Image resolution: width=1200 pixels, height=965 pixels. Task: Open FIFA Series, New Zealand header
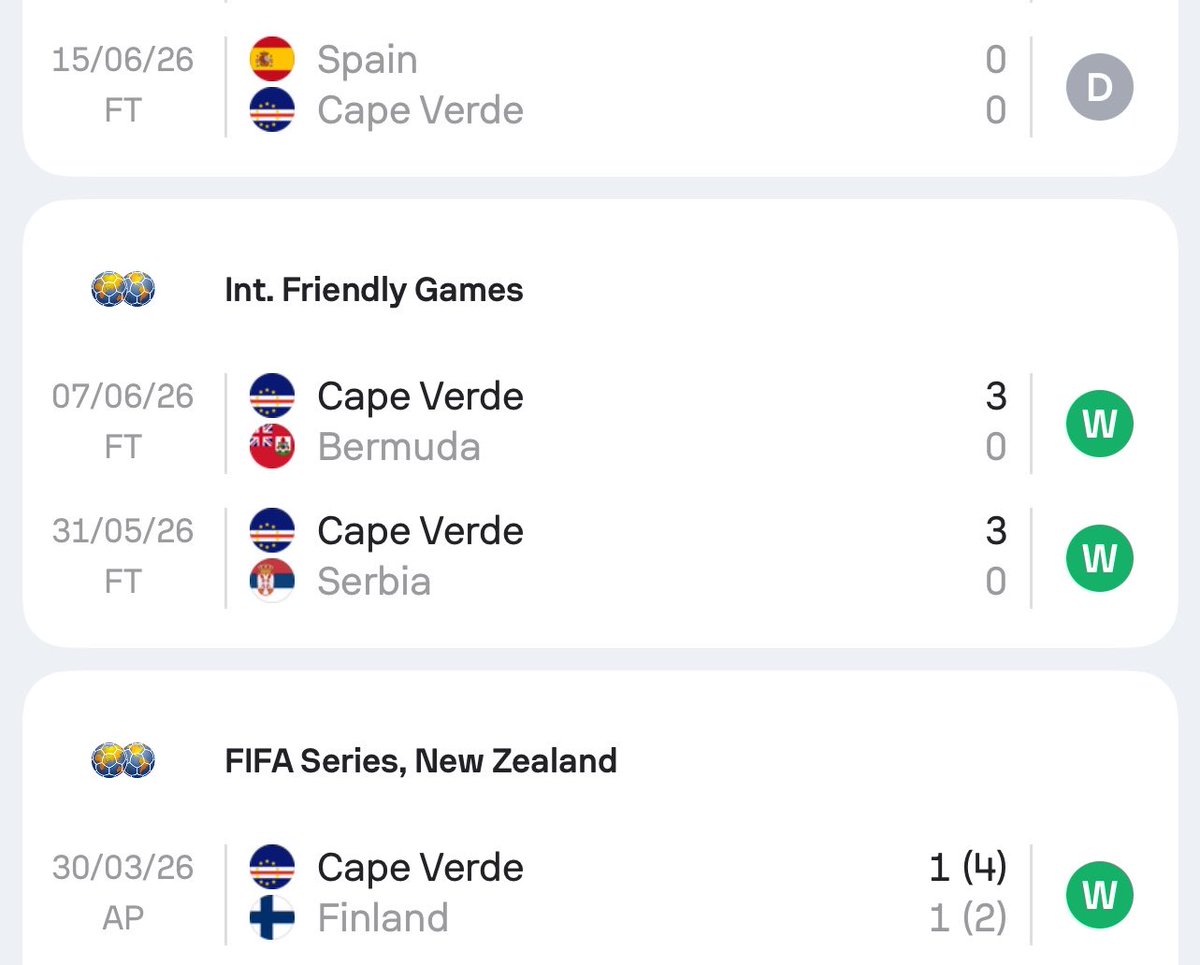point(421,761)
